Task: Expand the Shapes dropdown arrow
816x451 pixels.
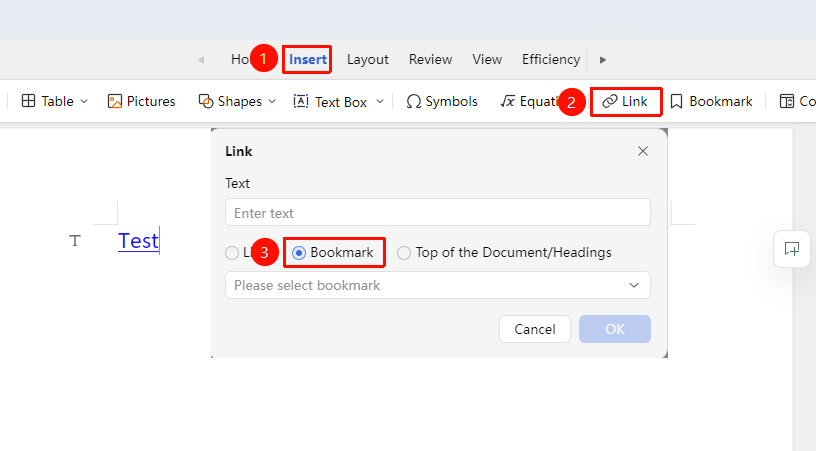Action: pyautogui.click(x=272, y=101)
